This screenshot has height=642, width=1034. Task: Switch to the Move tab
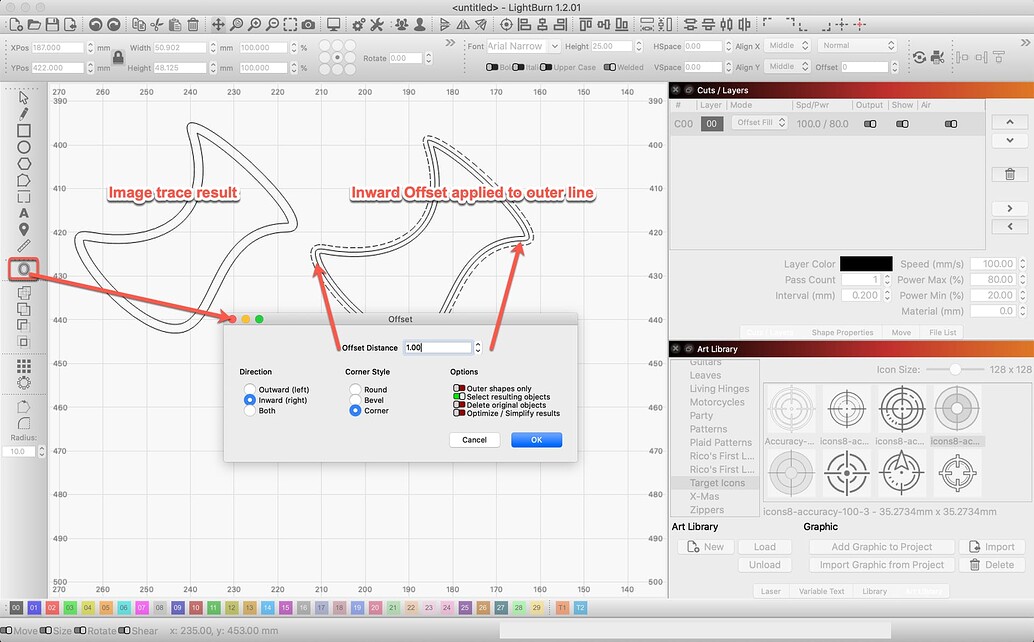(x=901, y=332)
